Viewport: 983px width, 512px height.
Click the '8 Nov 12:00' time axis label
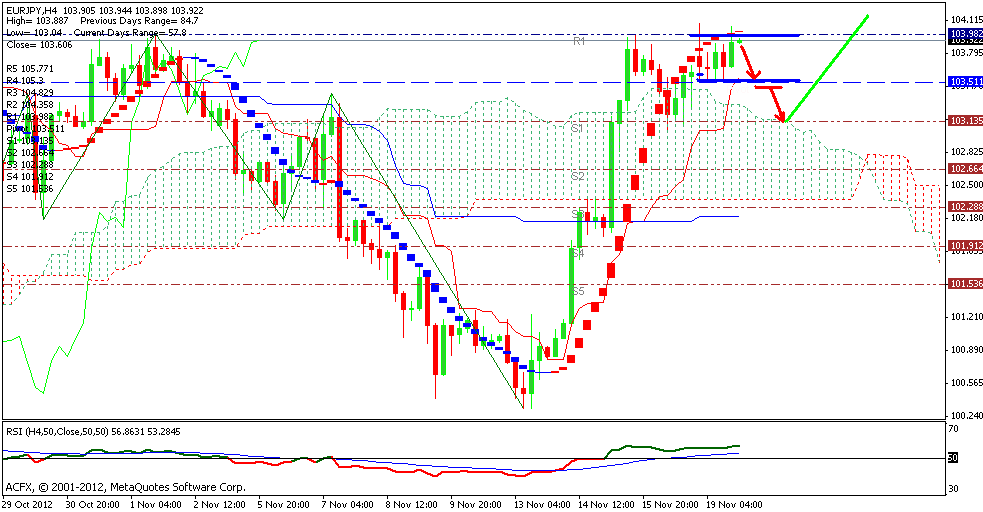click(x=413, y=504)
